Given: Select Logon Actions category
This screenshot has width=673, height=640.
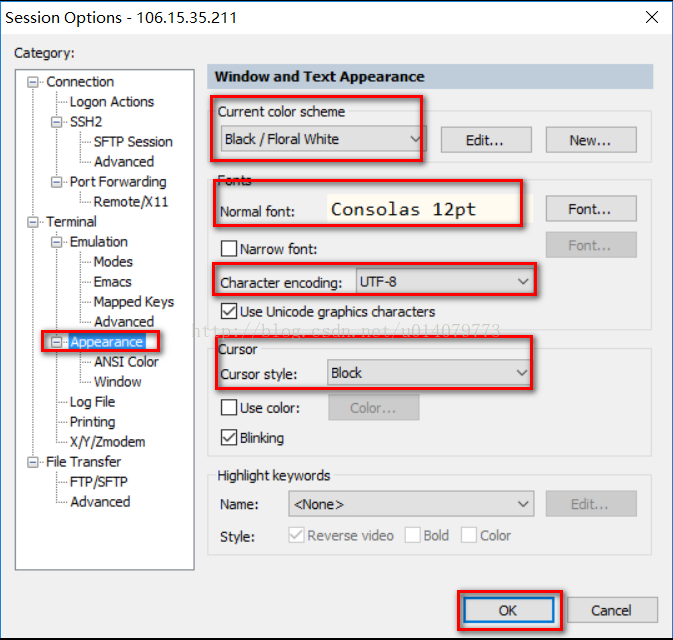Looking at the screenshot, I should coord(112,102).
